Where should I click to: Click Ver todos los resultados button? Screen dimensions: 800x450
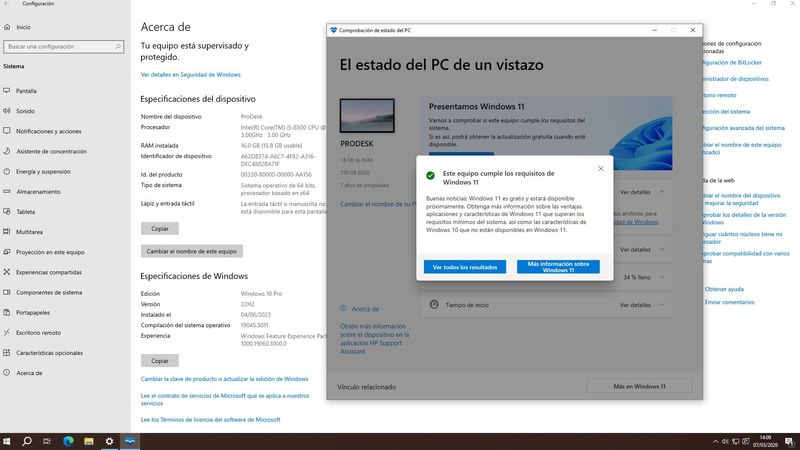click(x=465, y=267)
